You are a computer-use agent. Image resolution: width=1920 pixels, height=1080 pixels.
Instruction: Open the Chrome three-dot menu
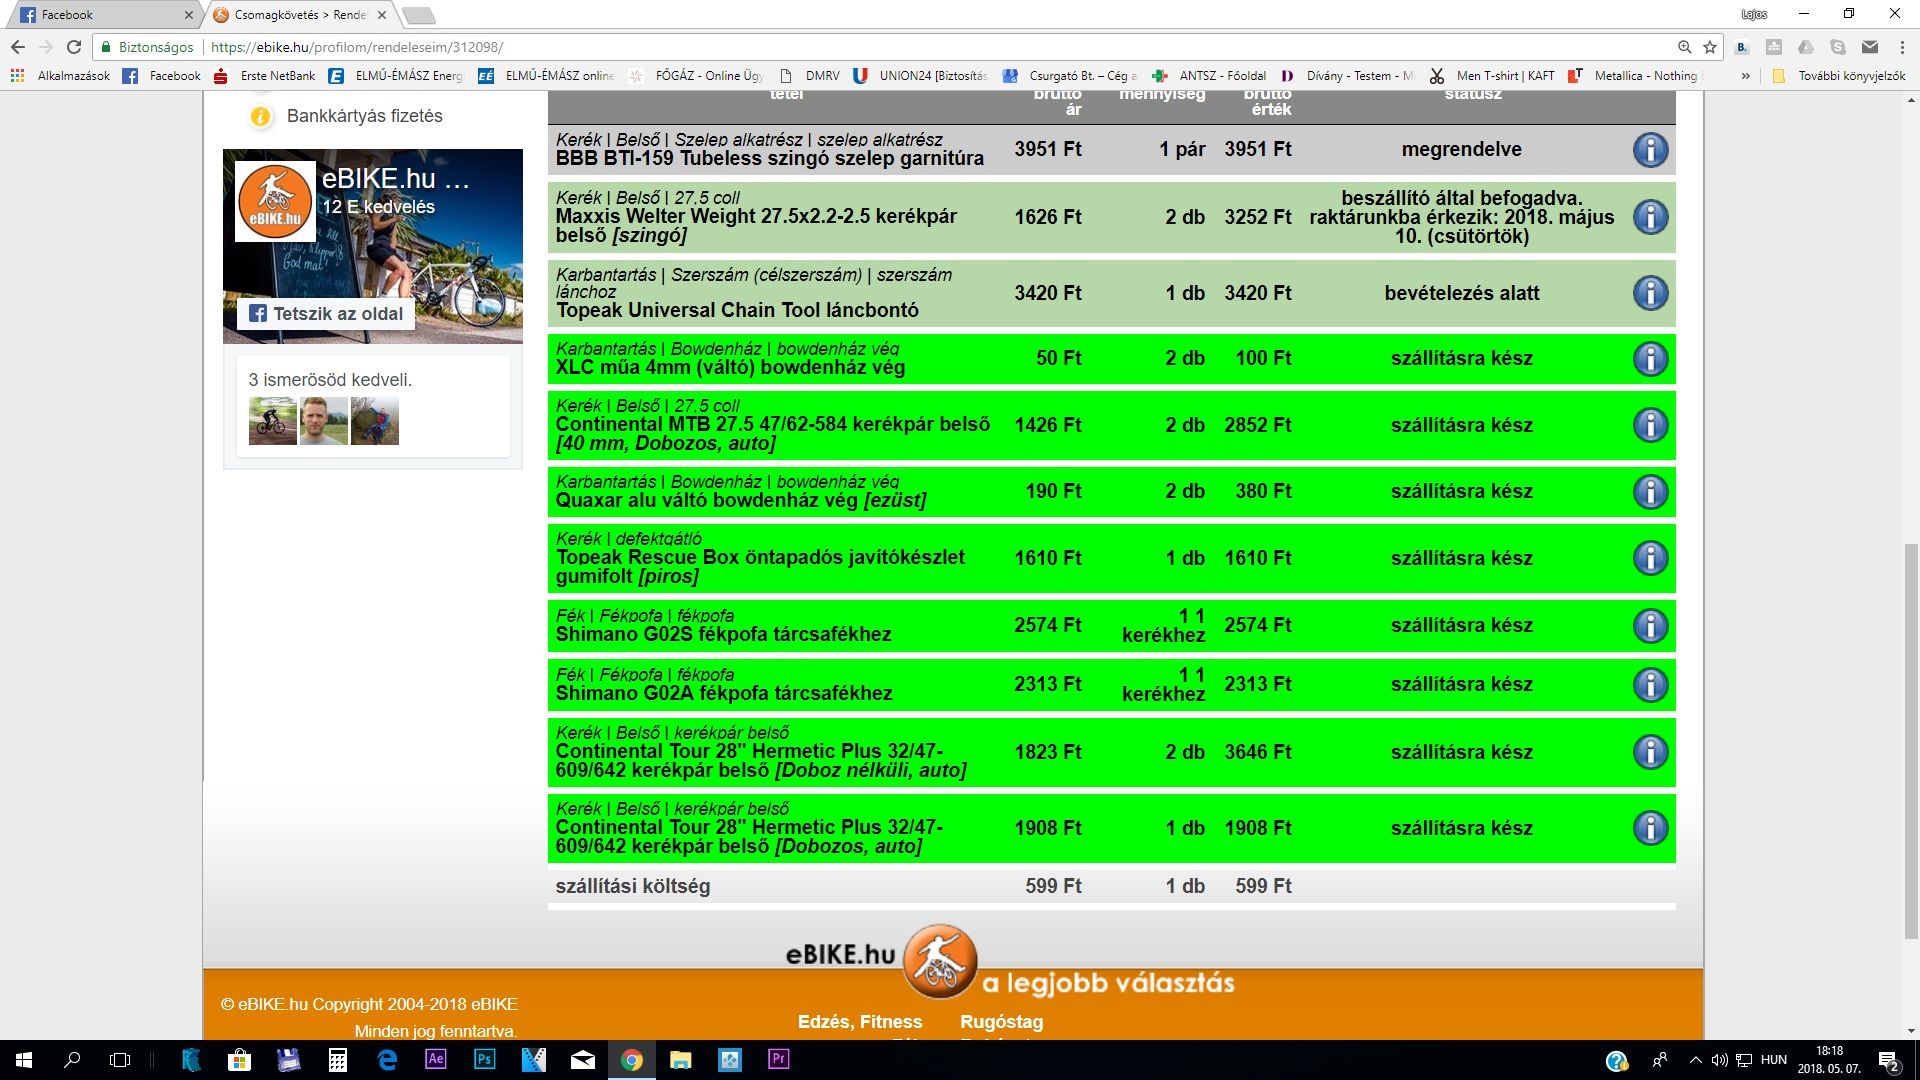point(1902,47)
